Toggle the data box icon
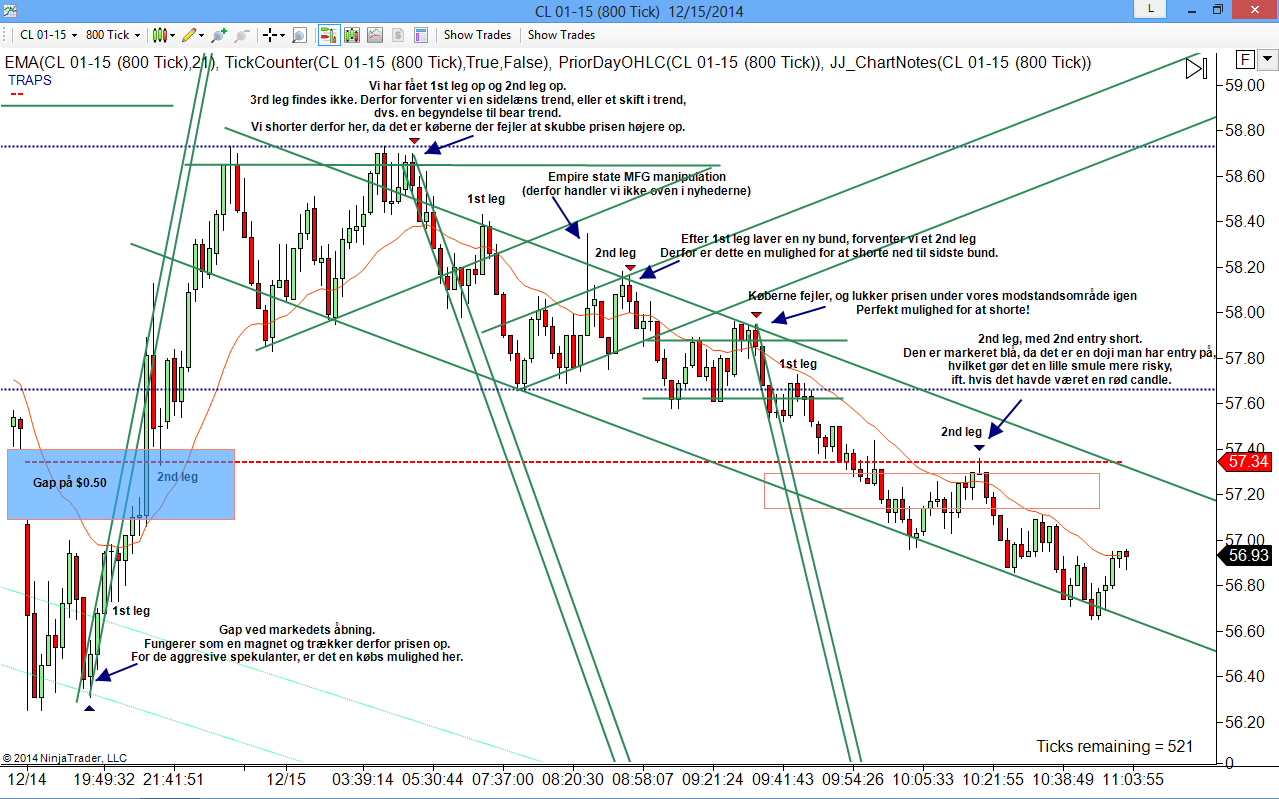 [420, 35]
